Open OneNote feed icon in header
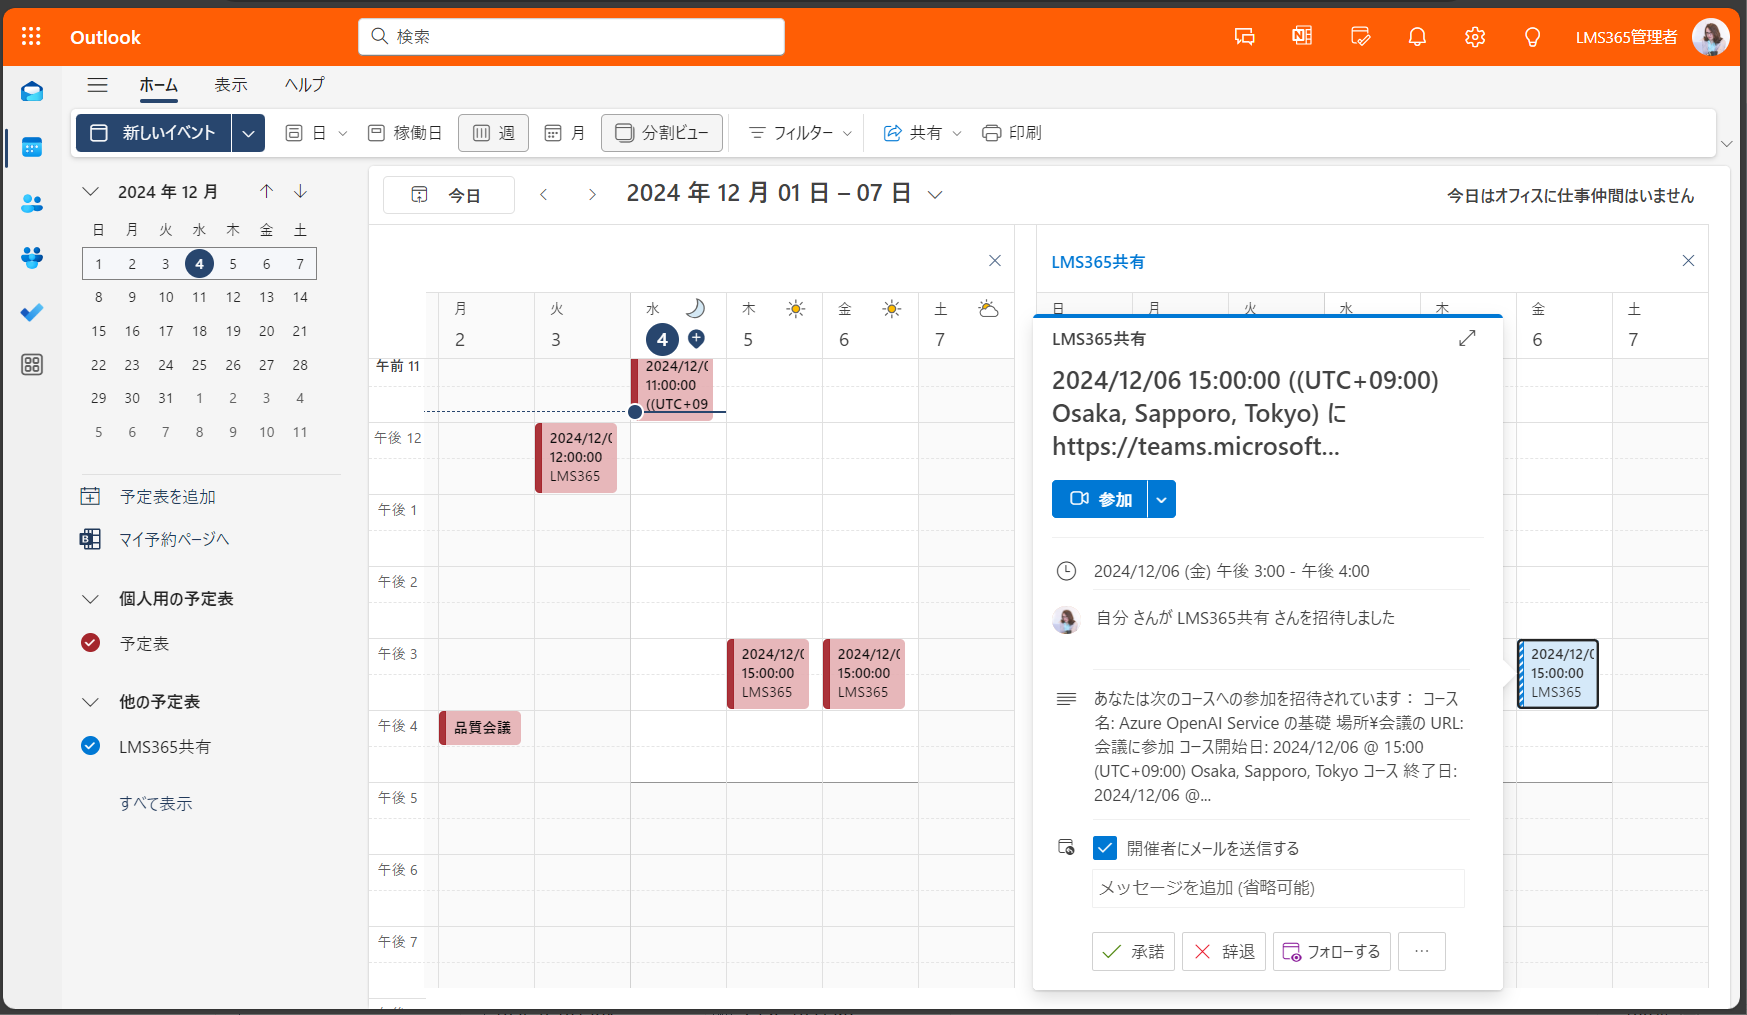 tap(1302, 37)
